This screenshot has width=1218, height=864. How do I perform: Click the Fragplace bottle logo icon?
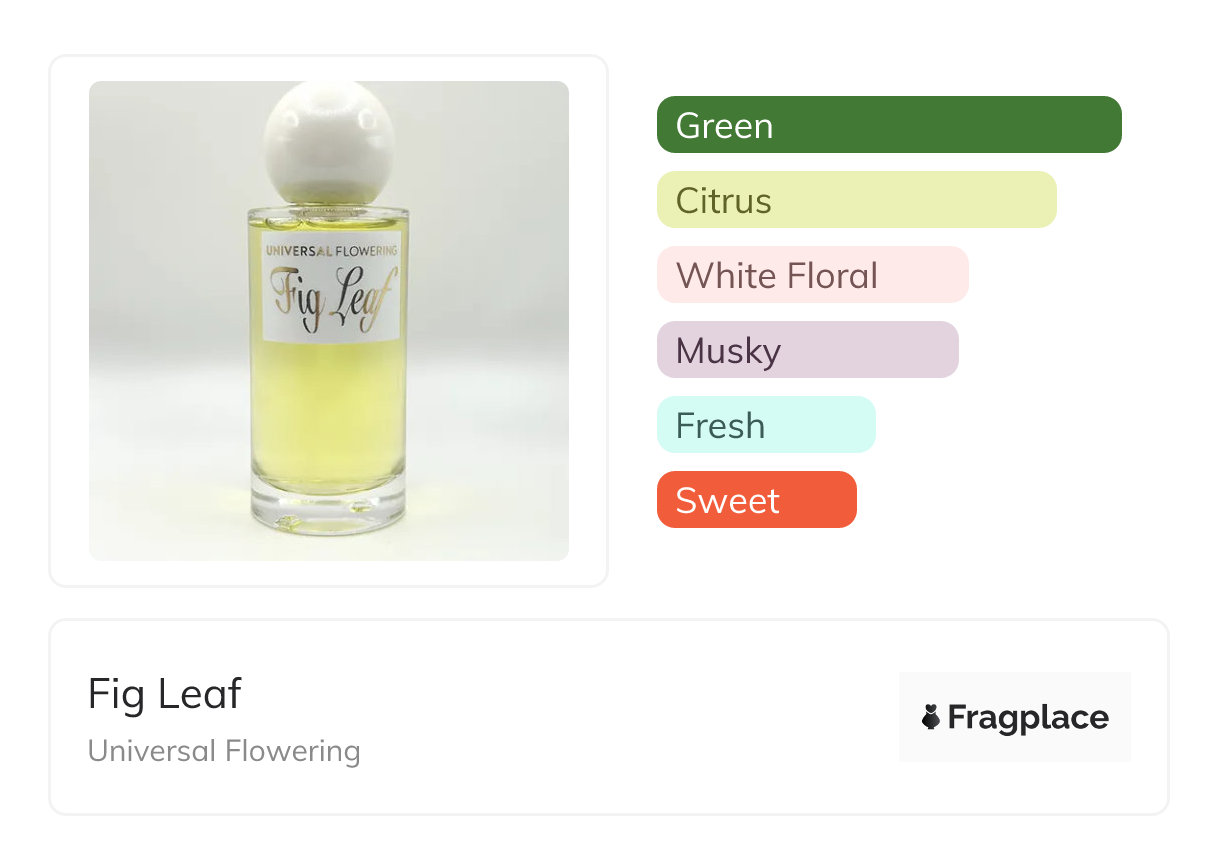point(931,717)
